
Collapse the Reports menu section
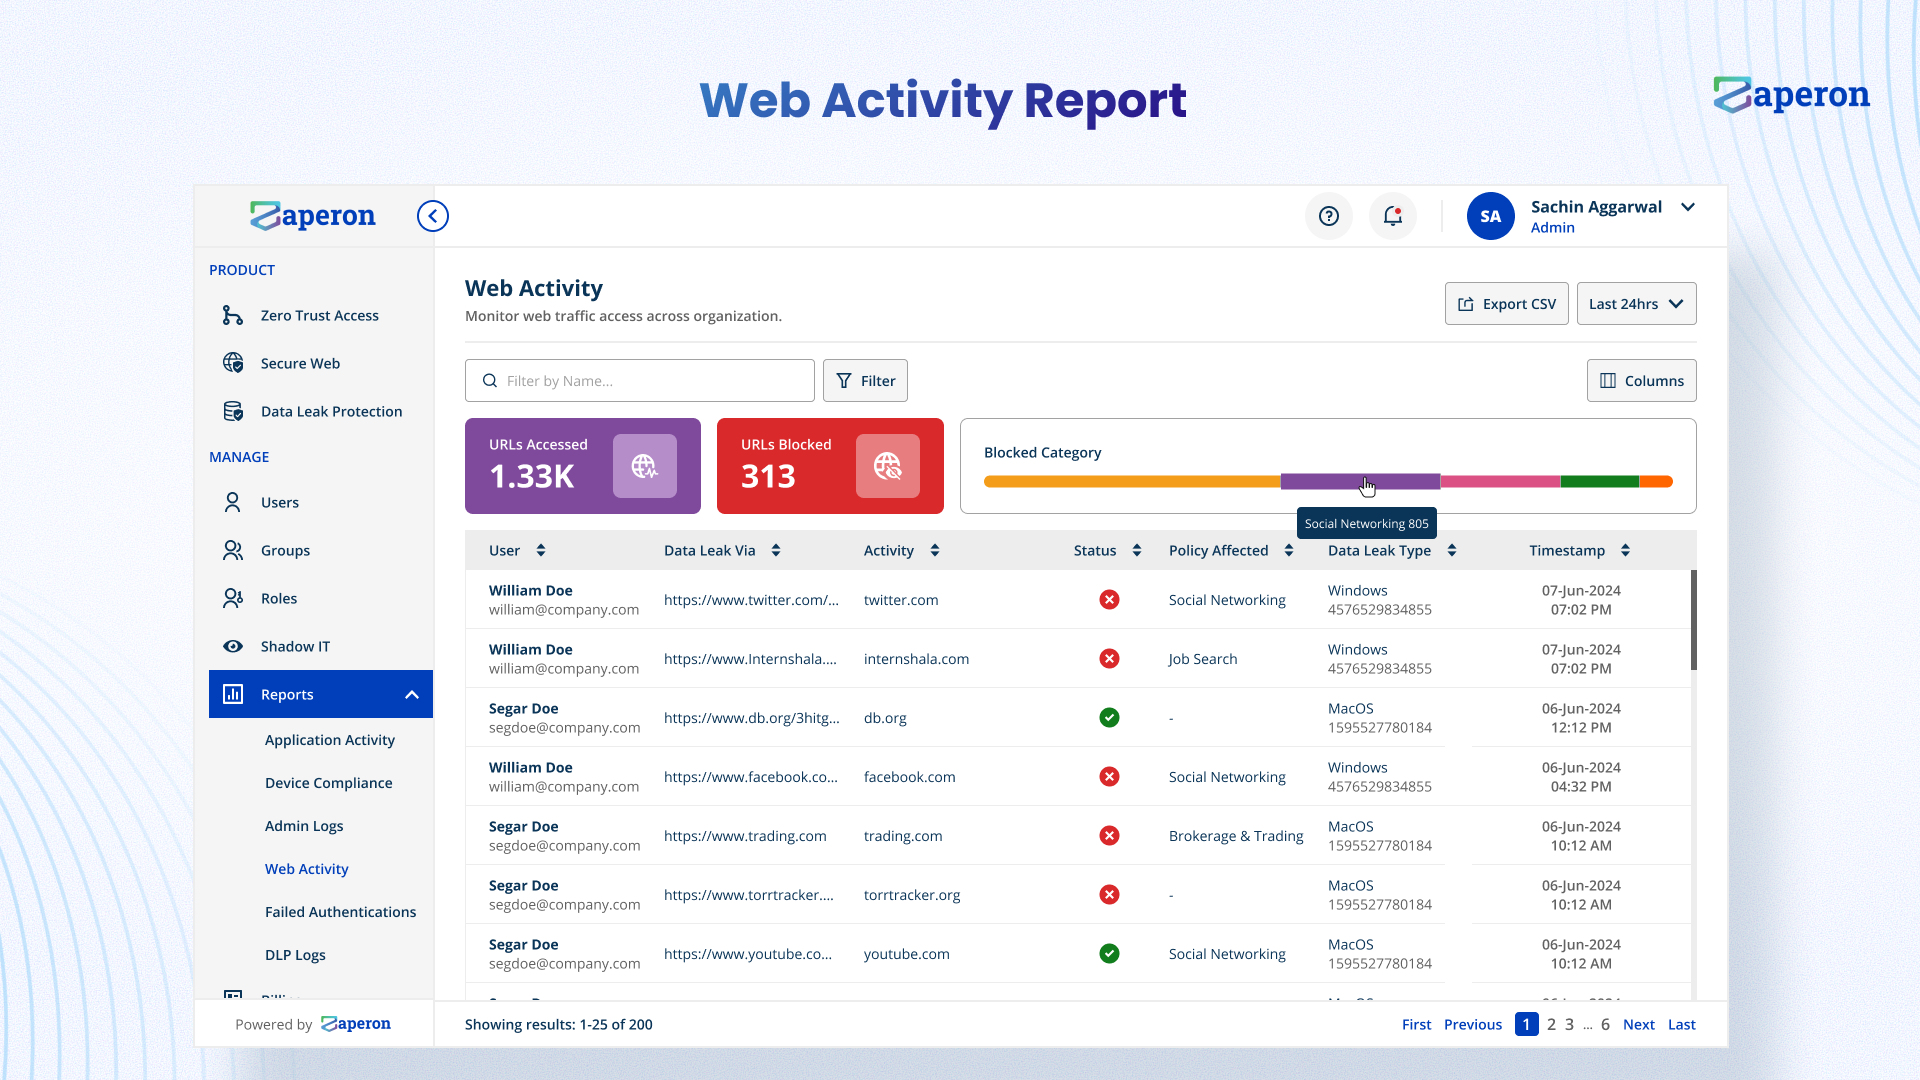tap(411, 694)
